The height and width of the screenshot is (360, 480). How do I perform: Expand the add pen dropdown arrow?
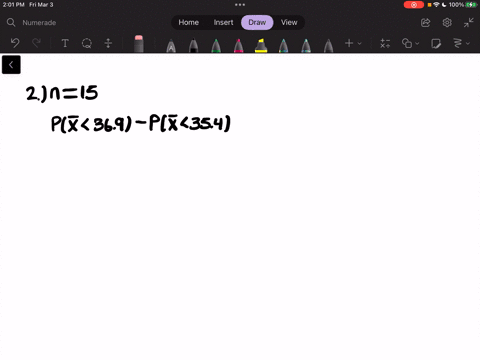pos(359,43)
